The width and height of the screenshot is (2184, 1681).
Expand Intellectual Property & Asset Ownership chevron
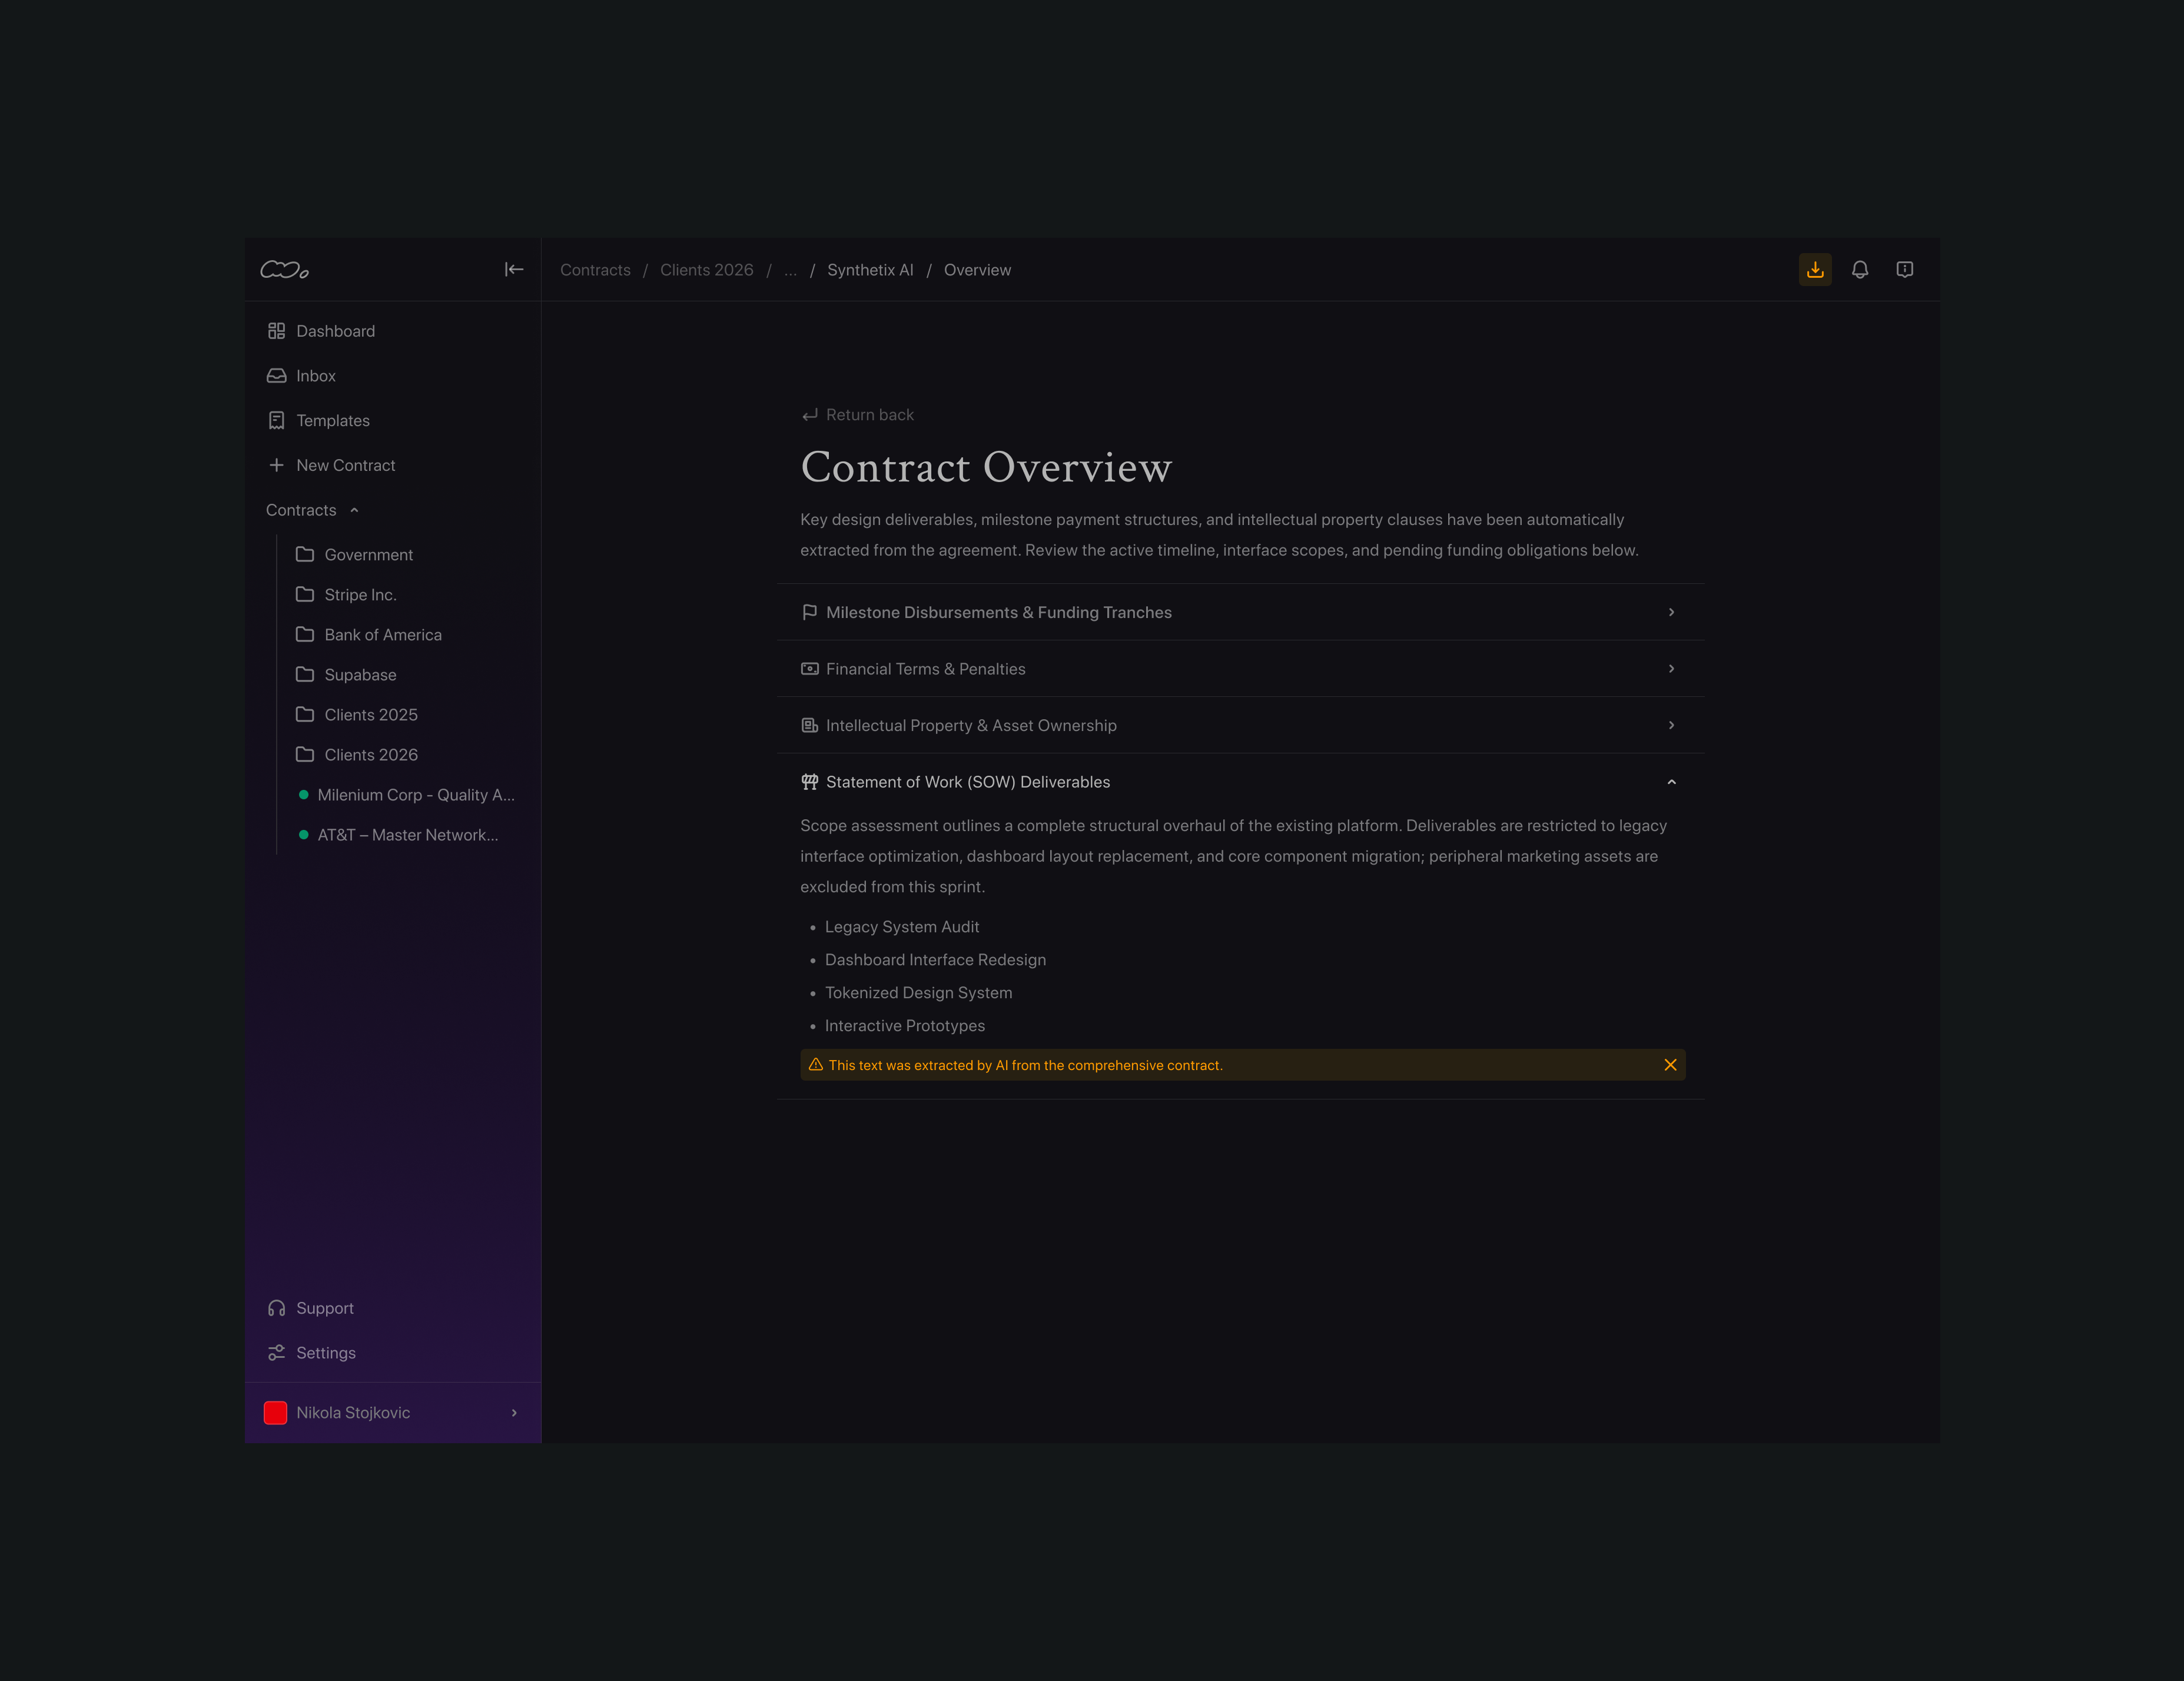point(1672,725)
